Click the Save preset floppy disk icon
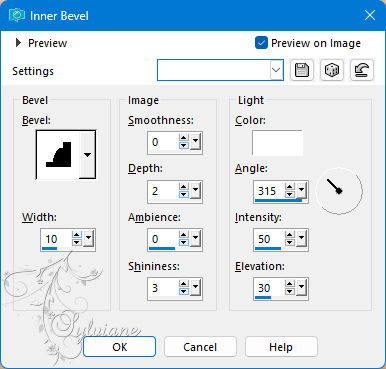The height and width of the screenshot is (369, 386). (302, 70)
